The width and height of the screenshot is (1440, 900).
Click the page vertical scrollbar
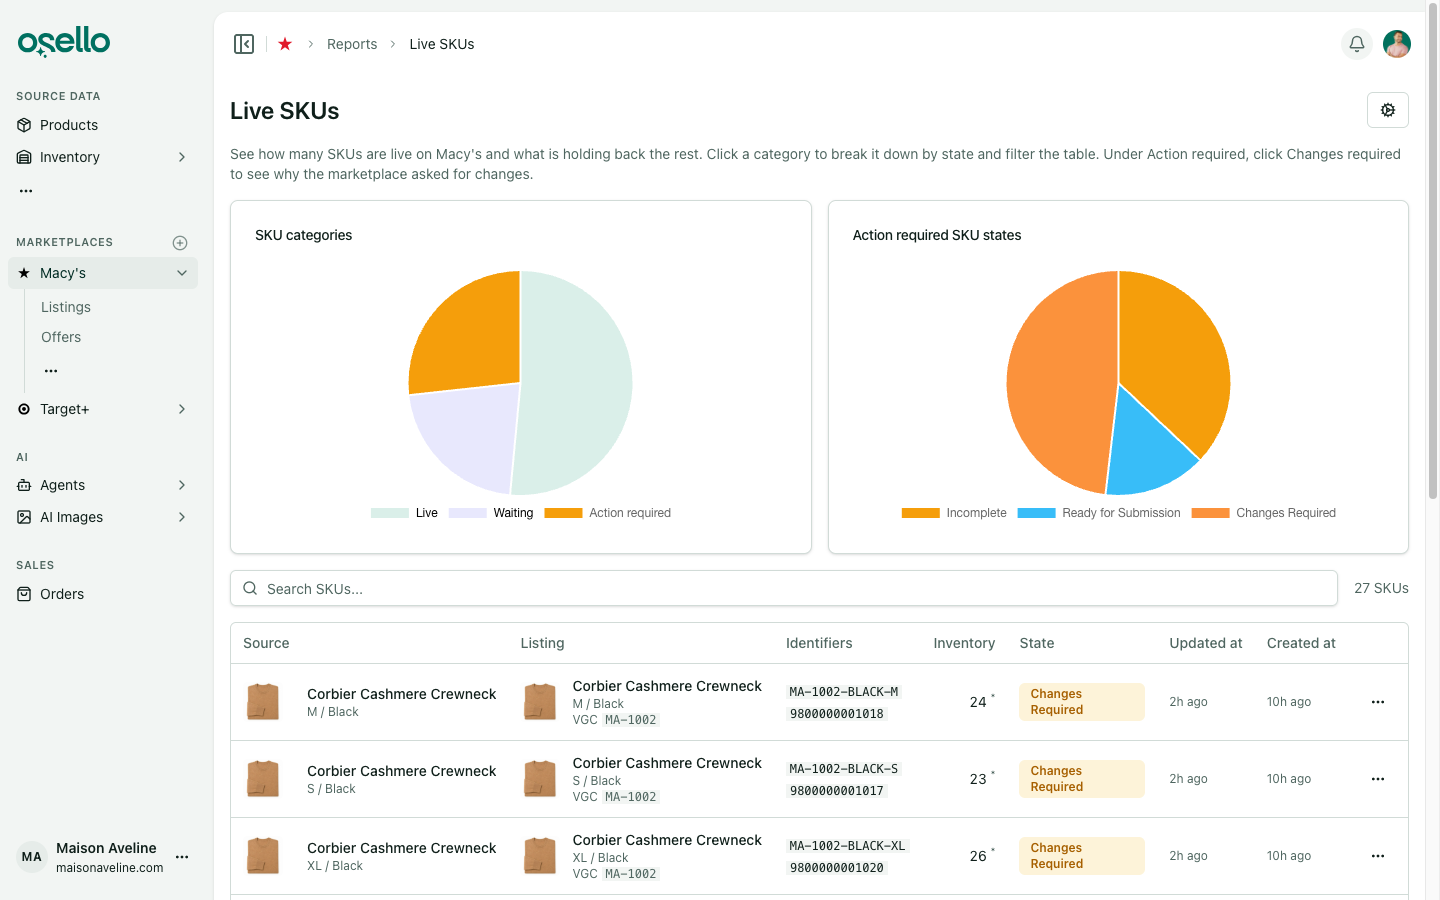pos(1433,250)
